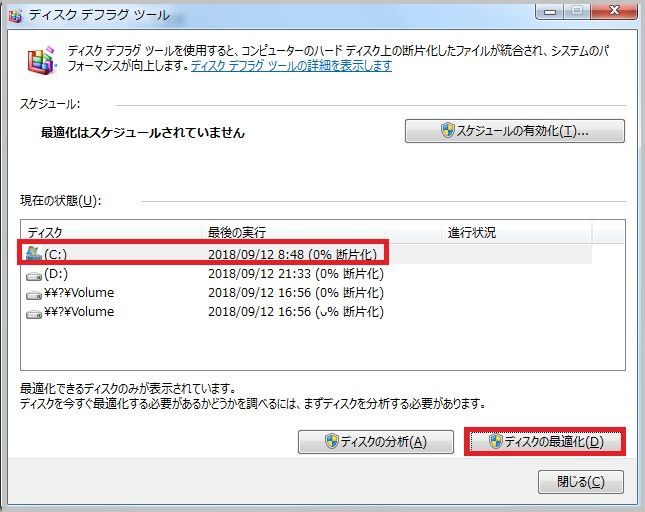Screen dimensions: 645x512
Task: Click 2018/09/12 8:48 last run value
Action: (x=292, y=255)
